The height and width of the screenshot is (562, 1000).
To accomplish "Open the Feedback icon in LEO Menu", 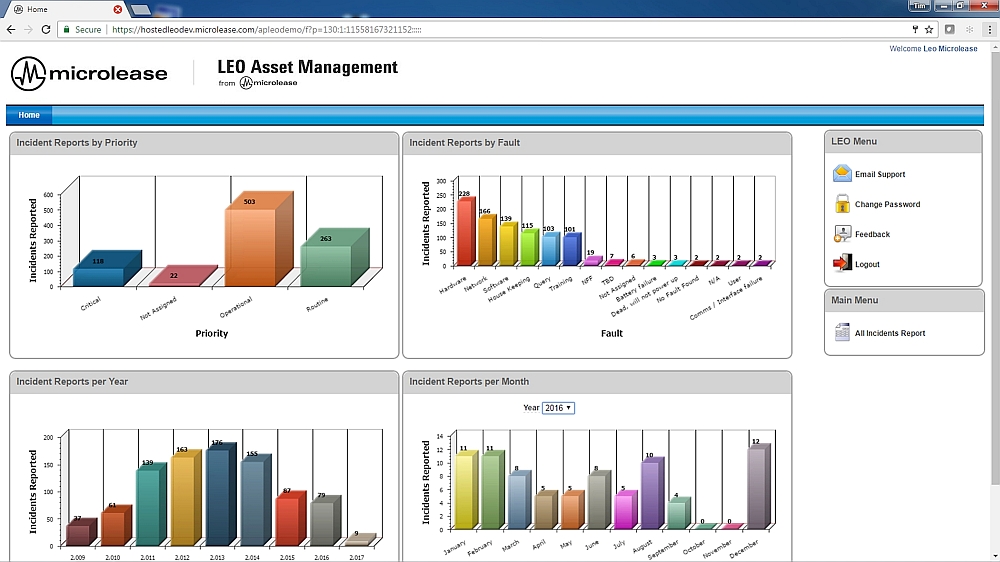I will [x=842, y=234].
